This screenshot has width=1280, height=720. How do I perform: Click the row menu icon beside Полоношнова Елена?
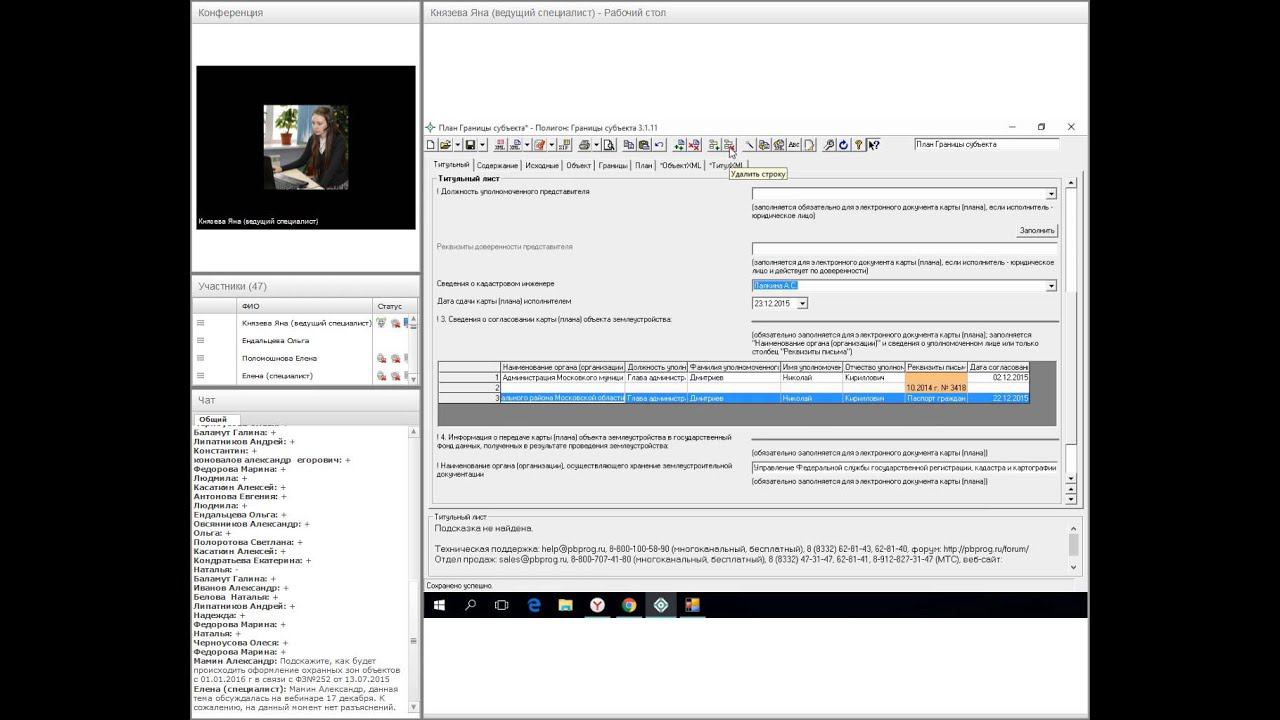point(200,358)
